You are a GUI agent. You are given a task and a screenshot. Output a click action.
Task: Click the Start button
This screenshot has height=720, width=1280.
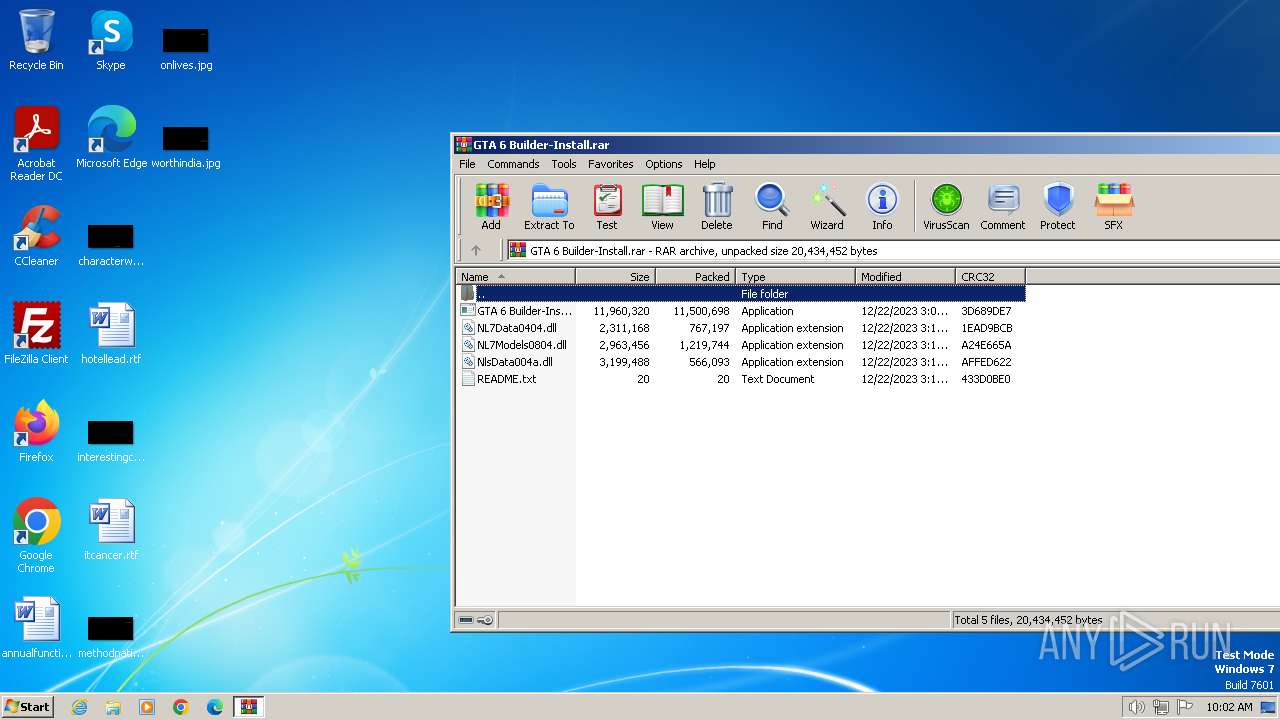tap(27, 706)
